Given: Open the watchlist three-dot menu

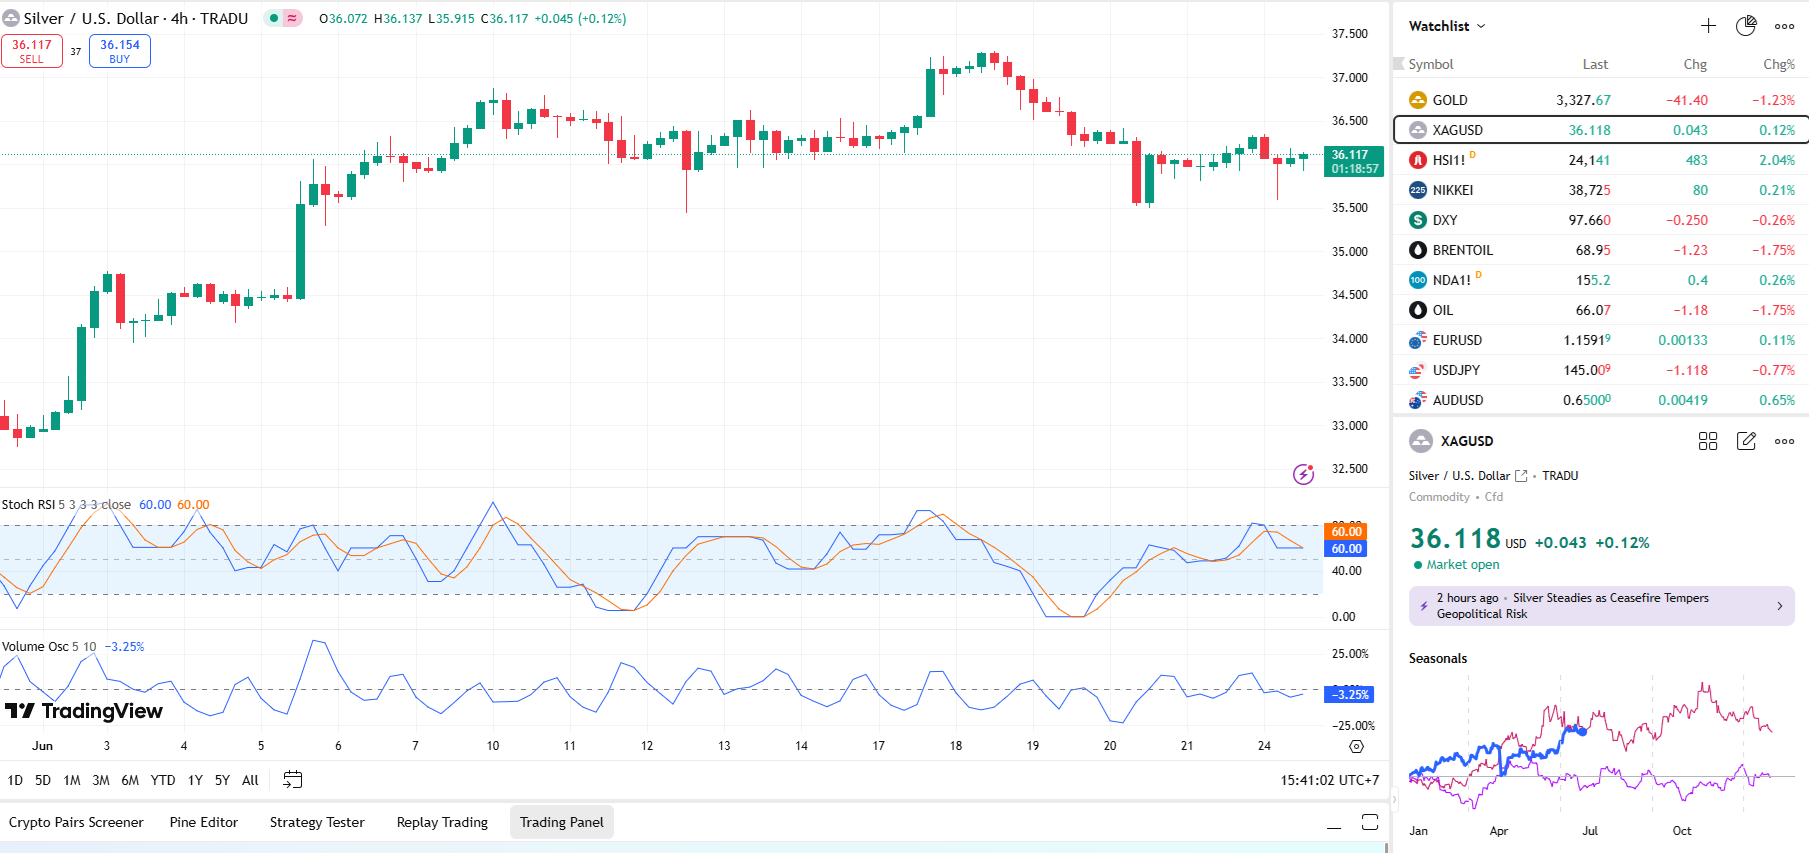Looking at the screenshot, I should (1784, 26).
